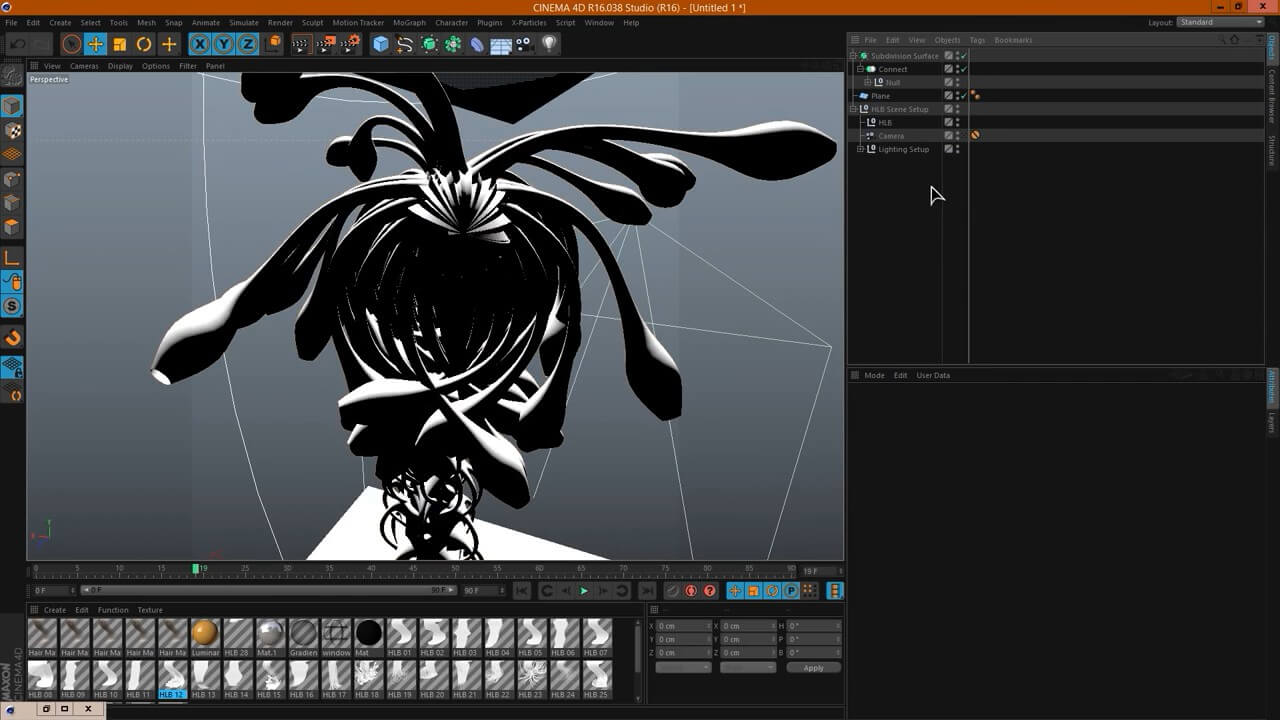Toggle the X axis lock

point(200,44)
